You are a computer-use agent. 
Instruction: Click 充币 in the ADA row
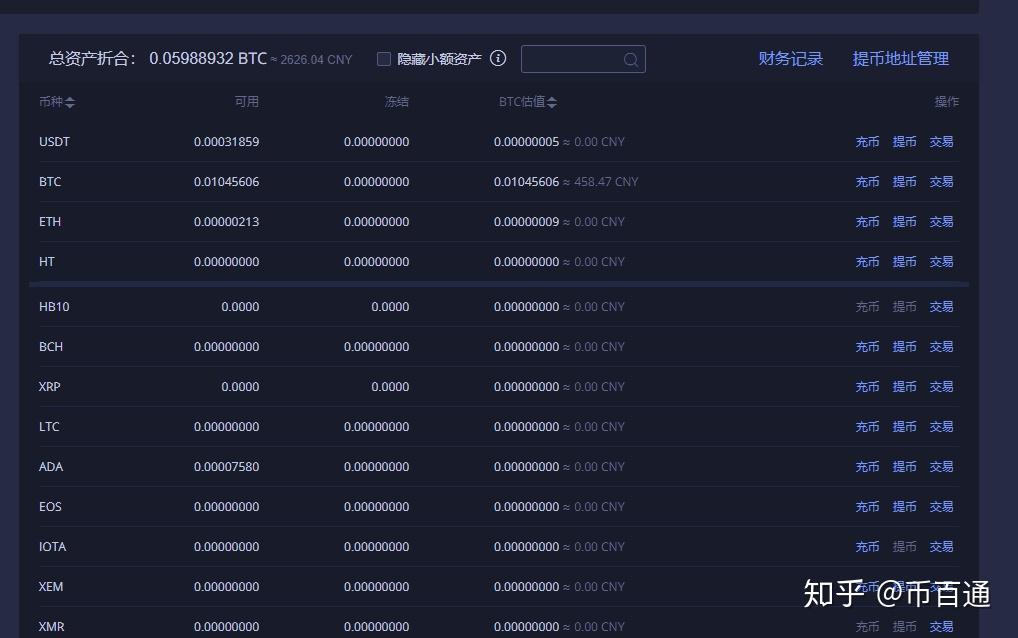tap(867, 467)
